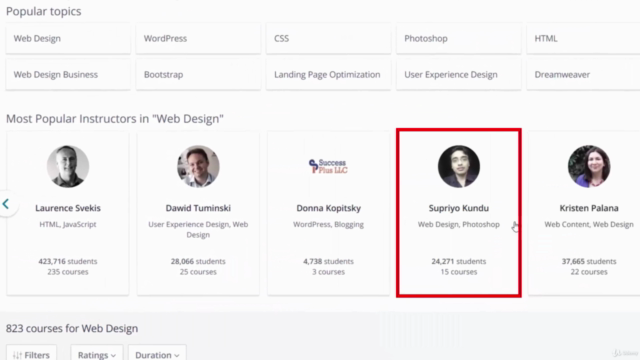Open Donna Kopitsky instructor name link
Screen dimensions: 640x360
[x=329, y=208]
